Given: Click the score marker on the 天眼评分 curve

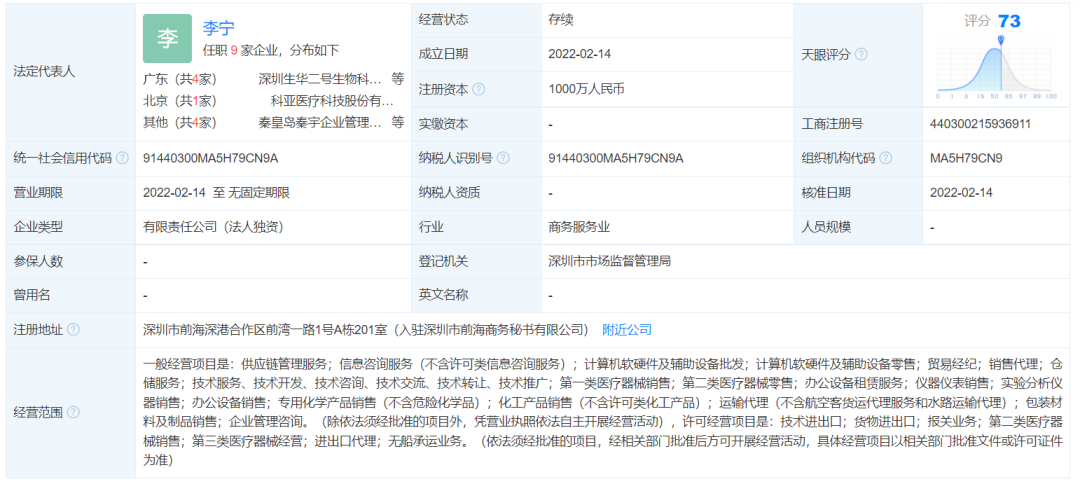Looking at the screenshot, I should 1001,41.
